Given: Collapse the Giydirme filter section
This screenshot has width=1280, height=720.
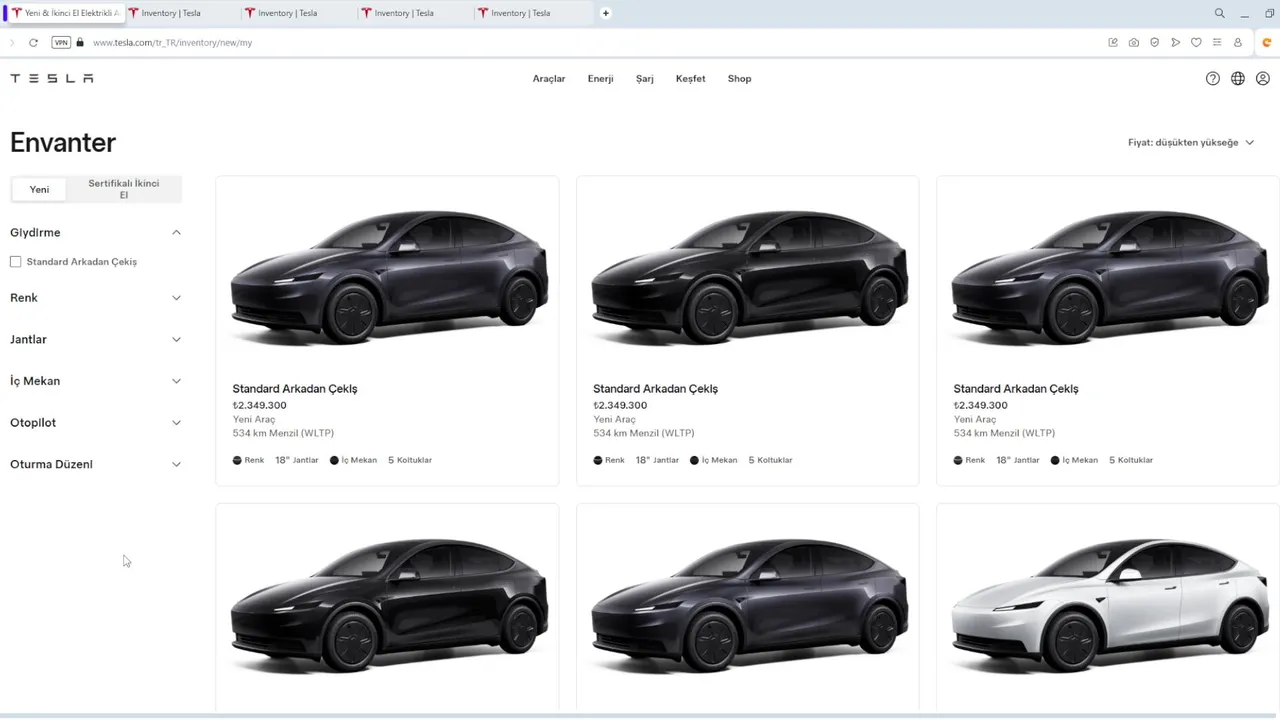Looking at the screenshot, I should 96,232.
